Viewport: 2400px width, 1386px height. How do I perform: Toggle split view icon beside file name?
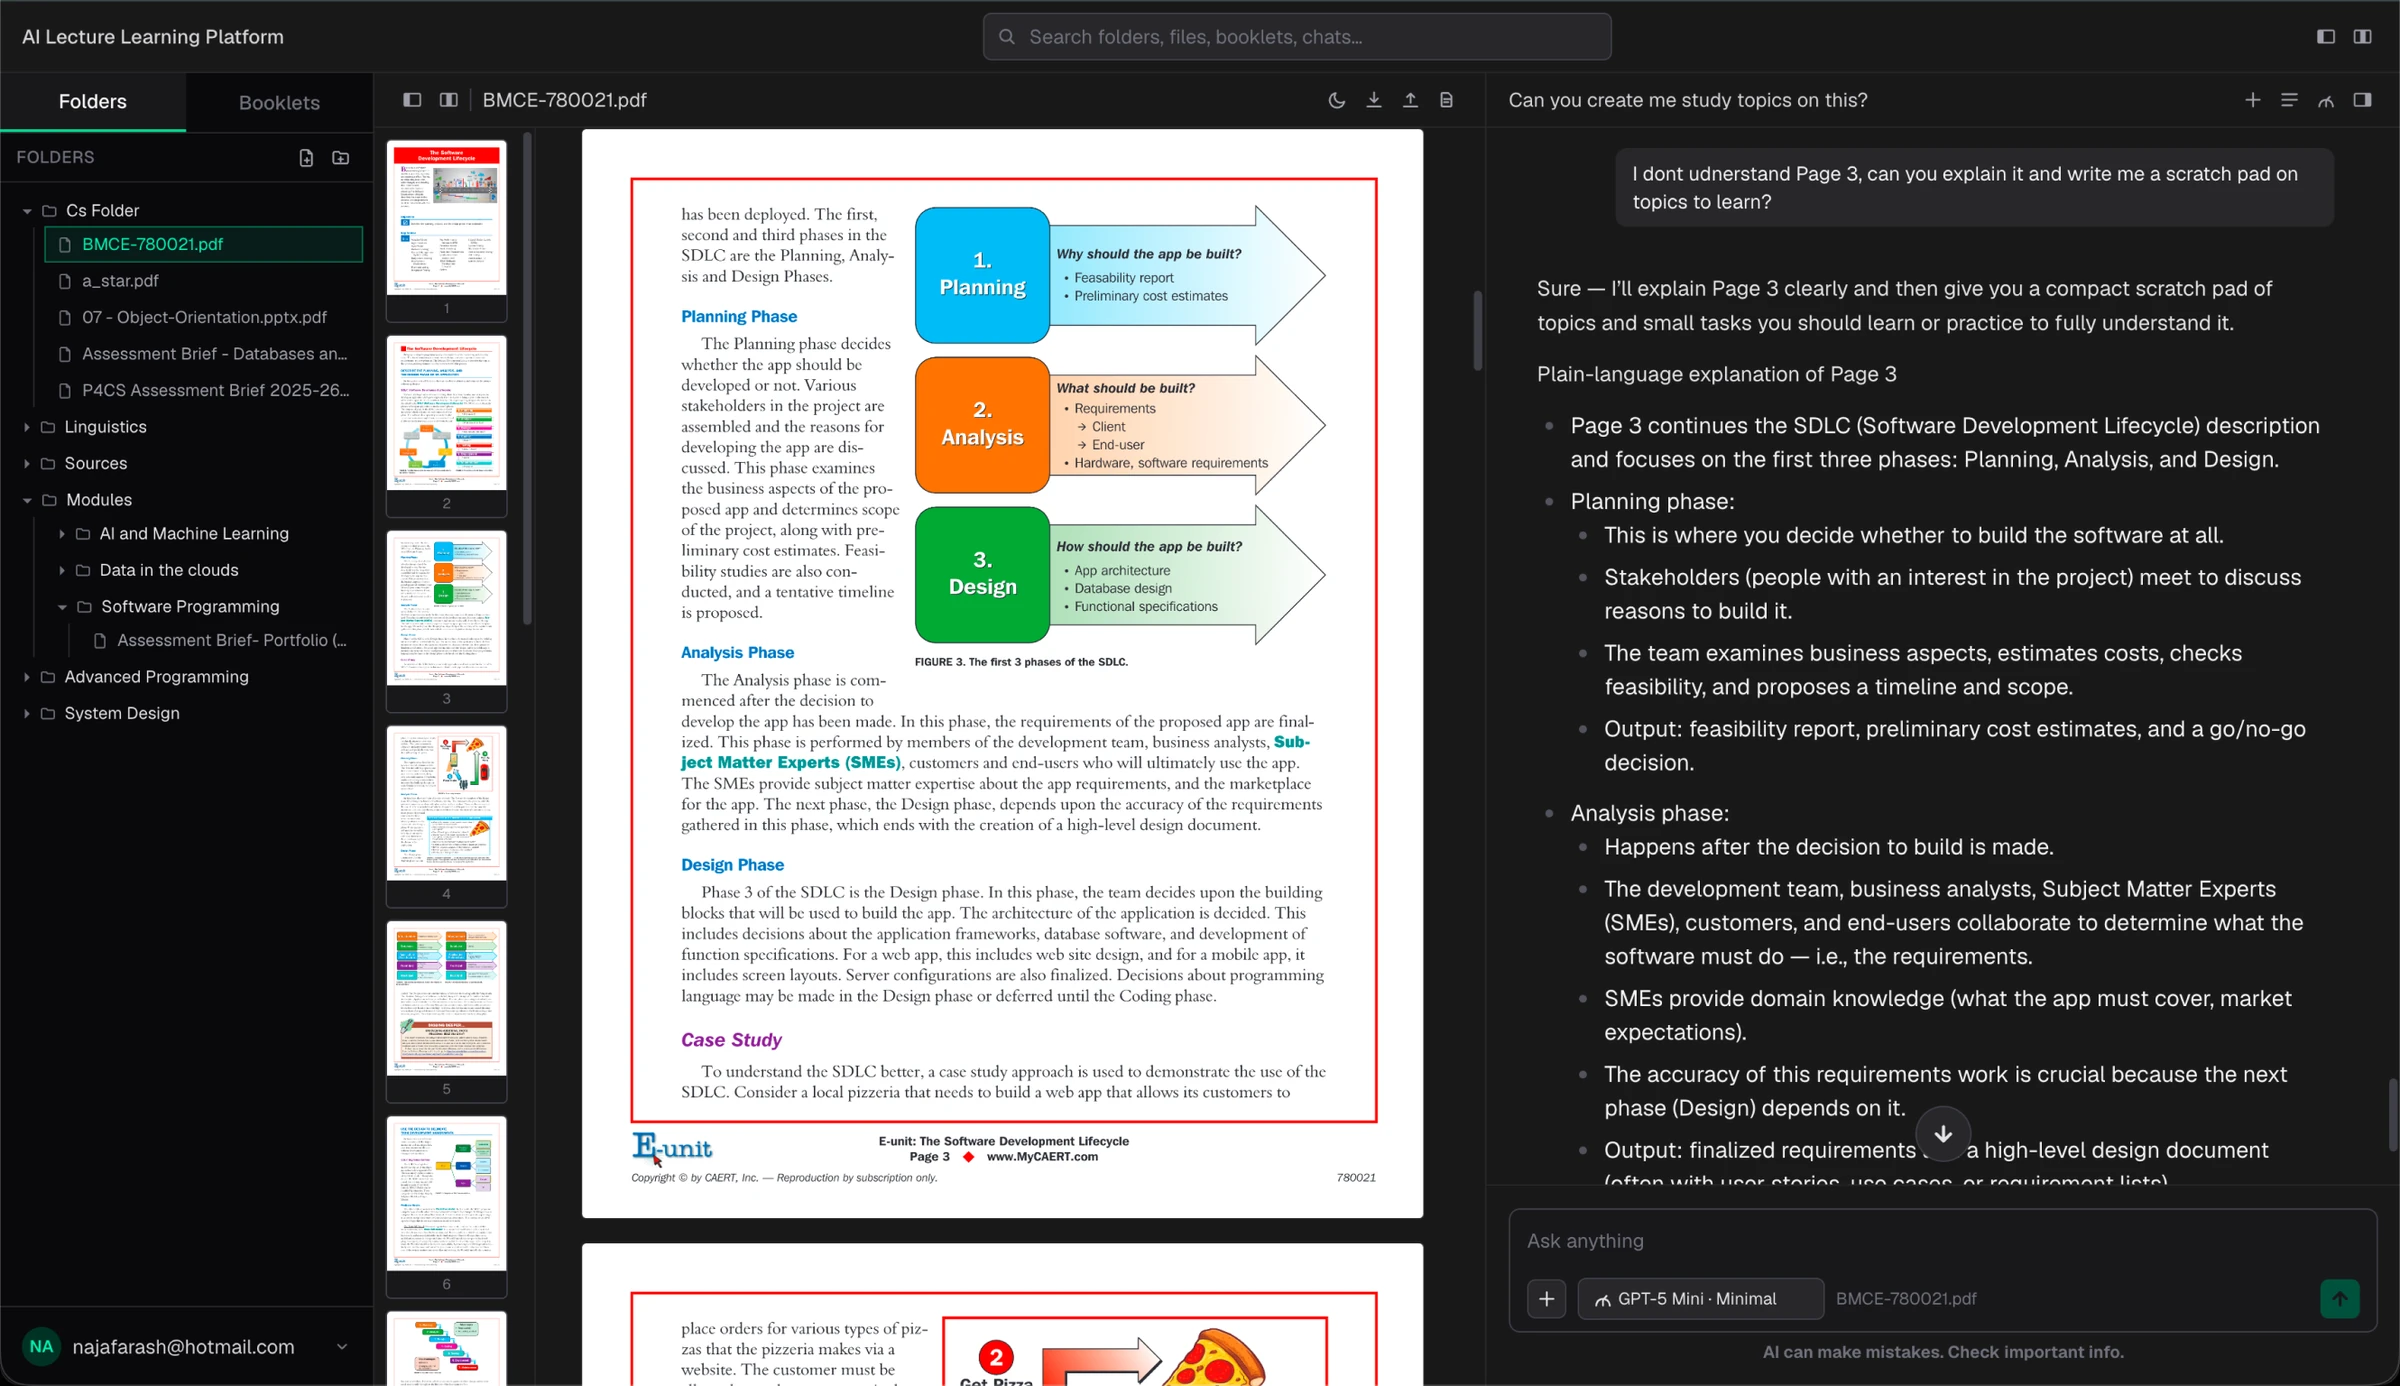449,100
